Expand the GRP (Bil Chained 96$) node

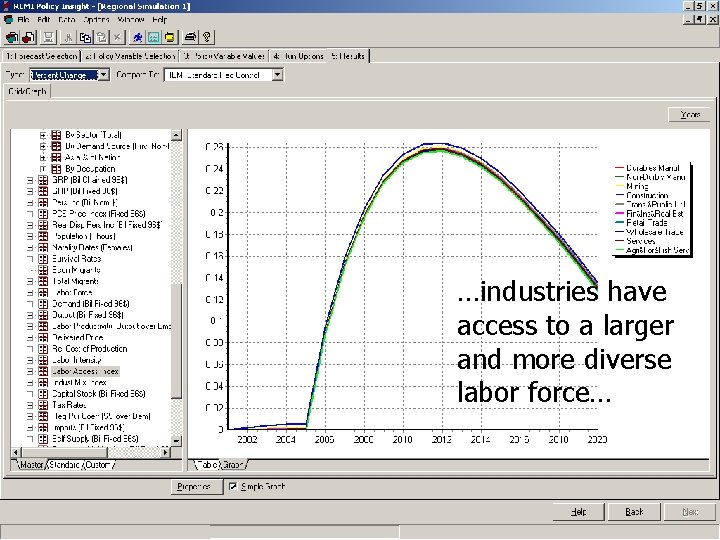pyautogui.click(x=30, y=180)
